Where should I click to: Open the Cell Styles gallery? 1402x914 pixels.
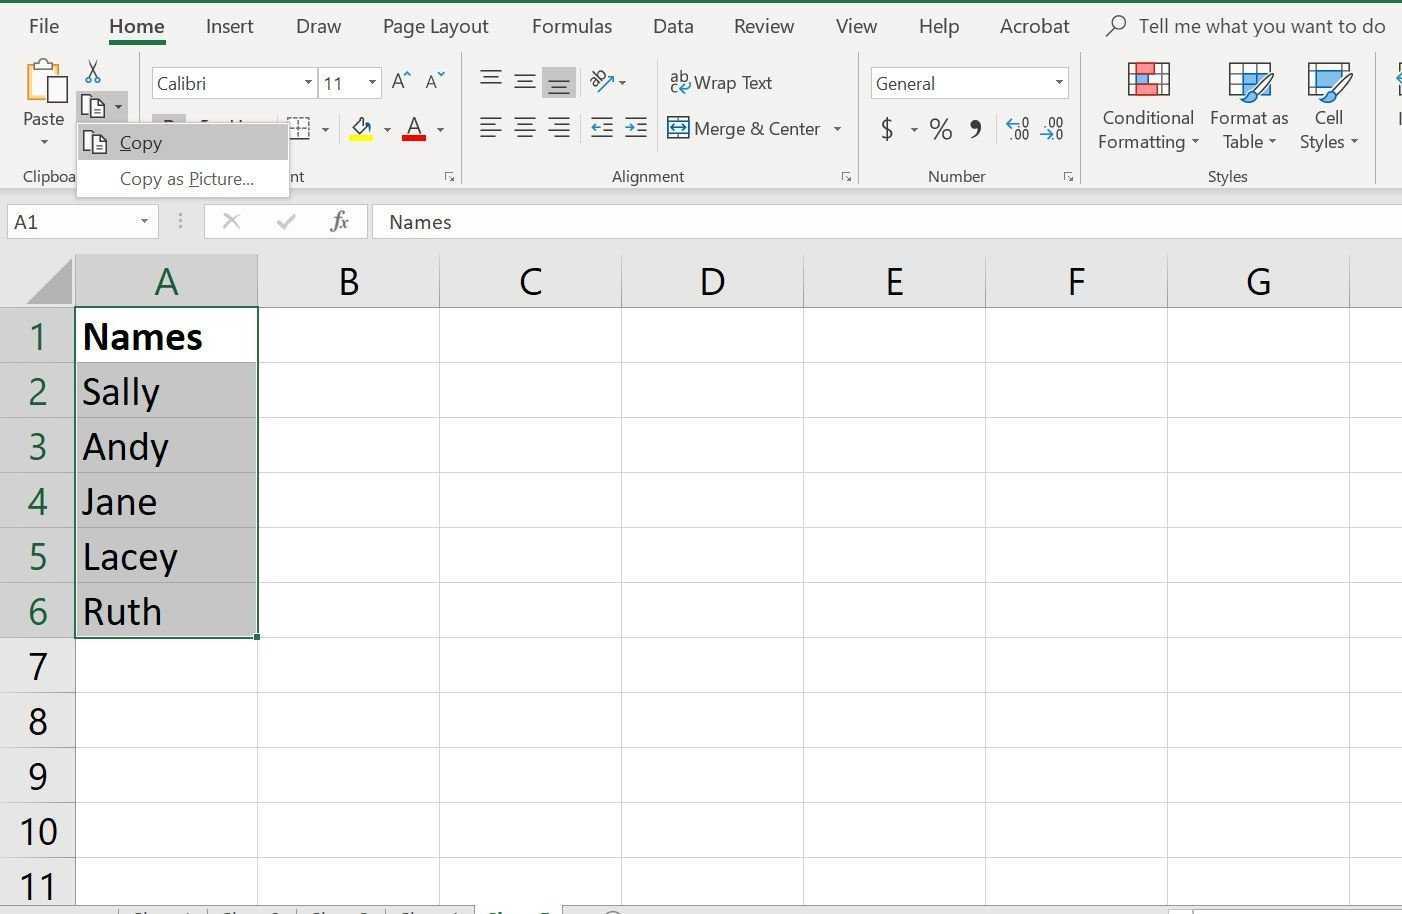point(1328,105)
